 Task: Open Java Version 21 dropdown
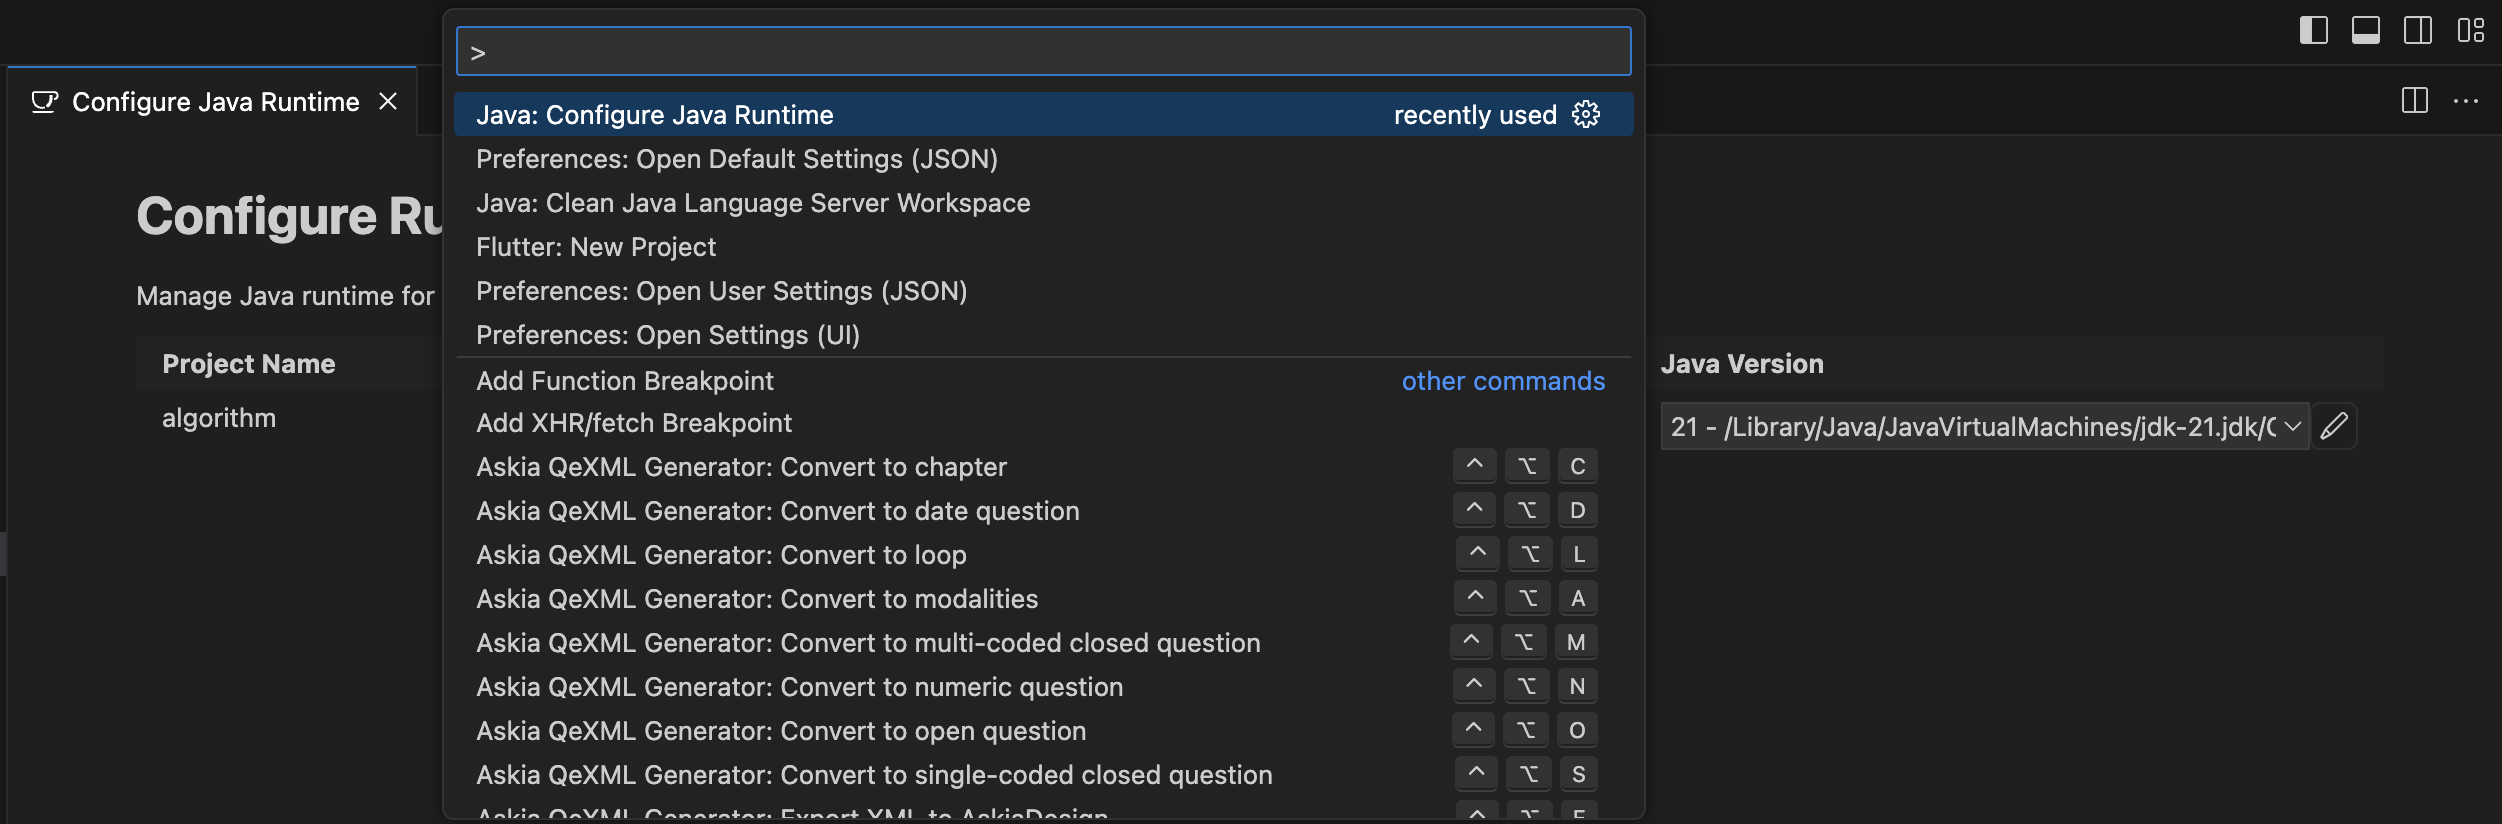click(1984, 426)
